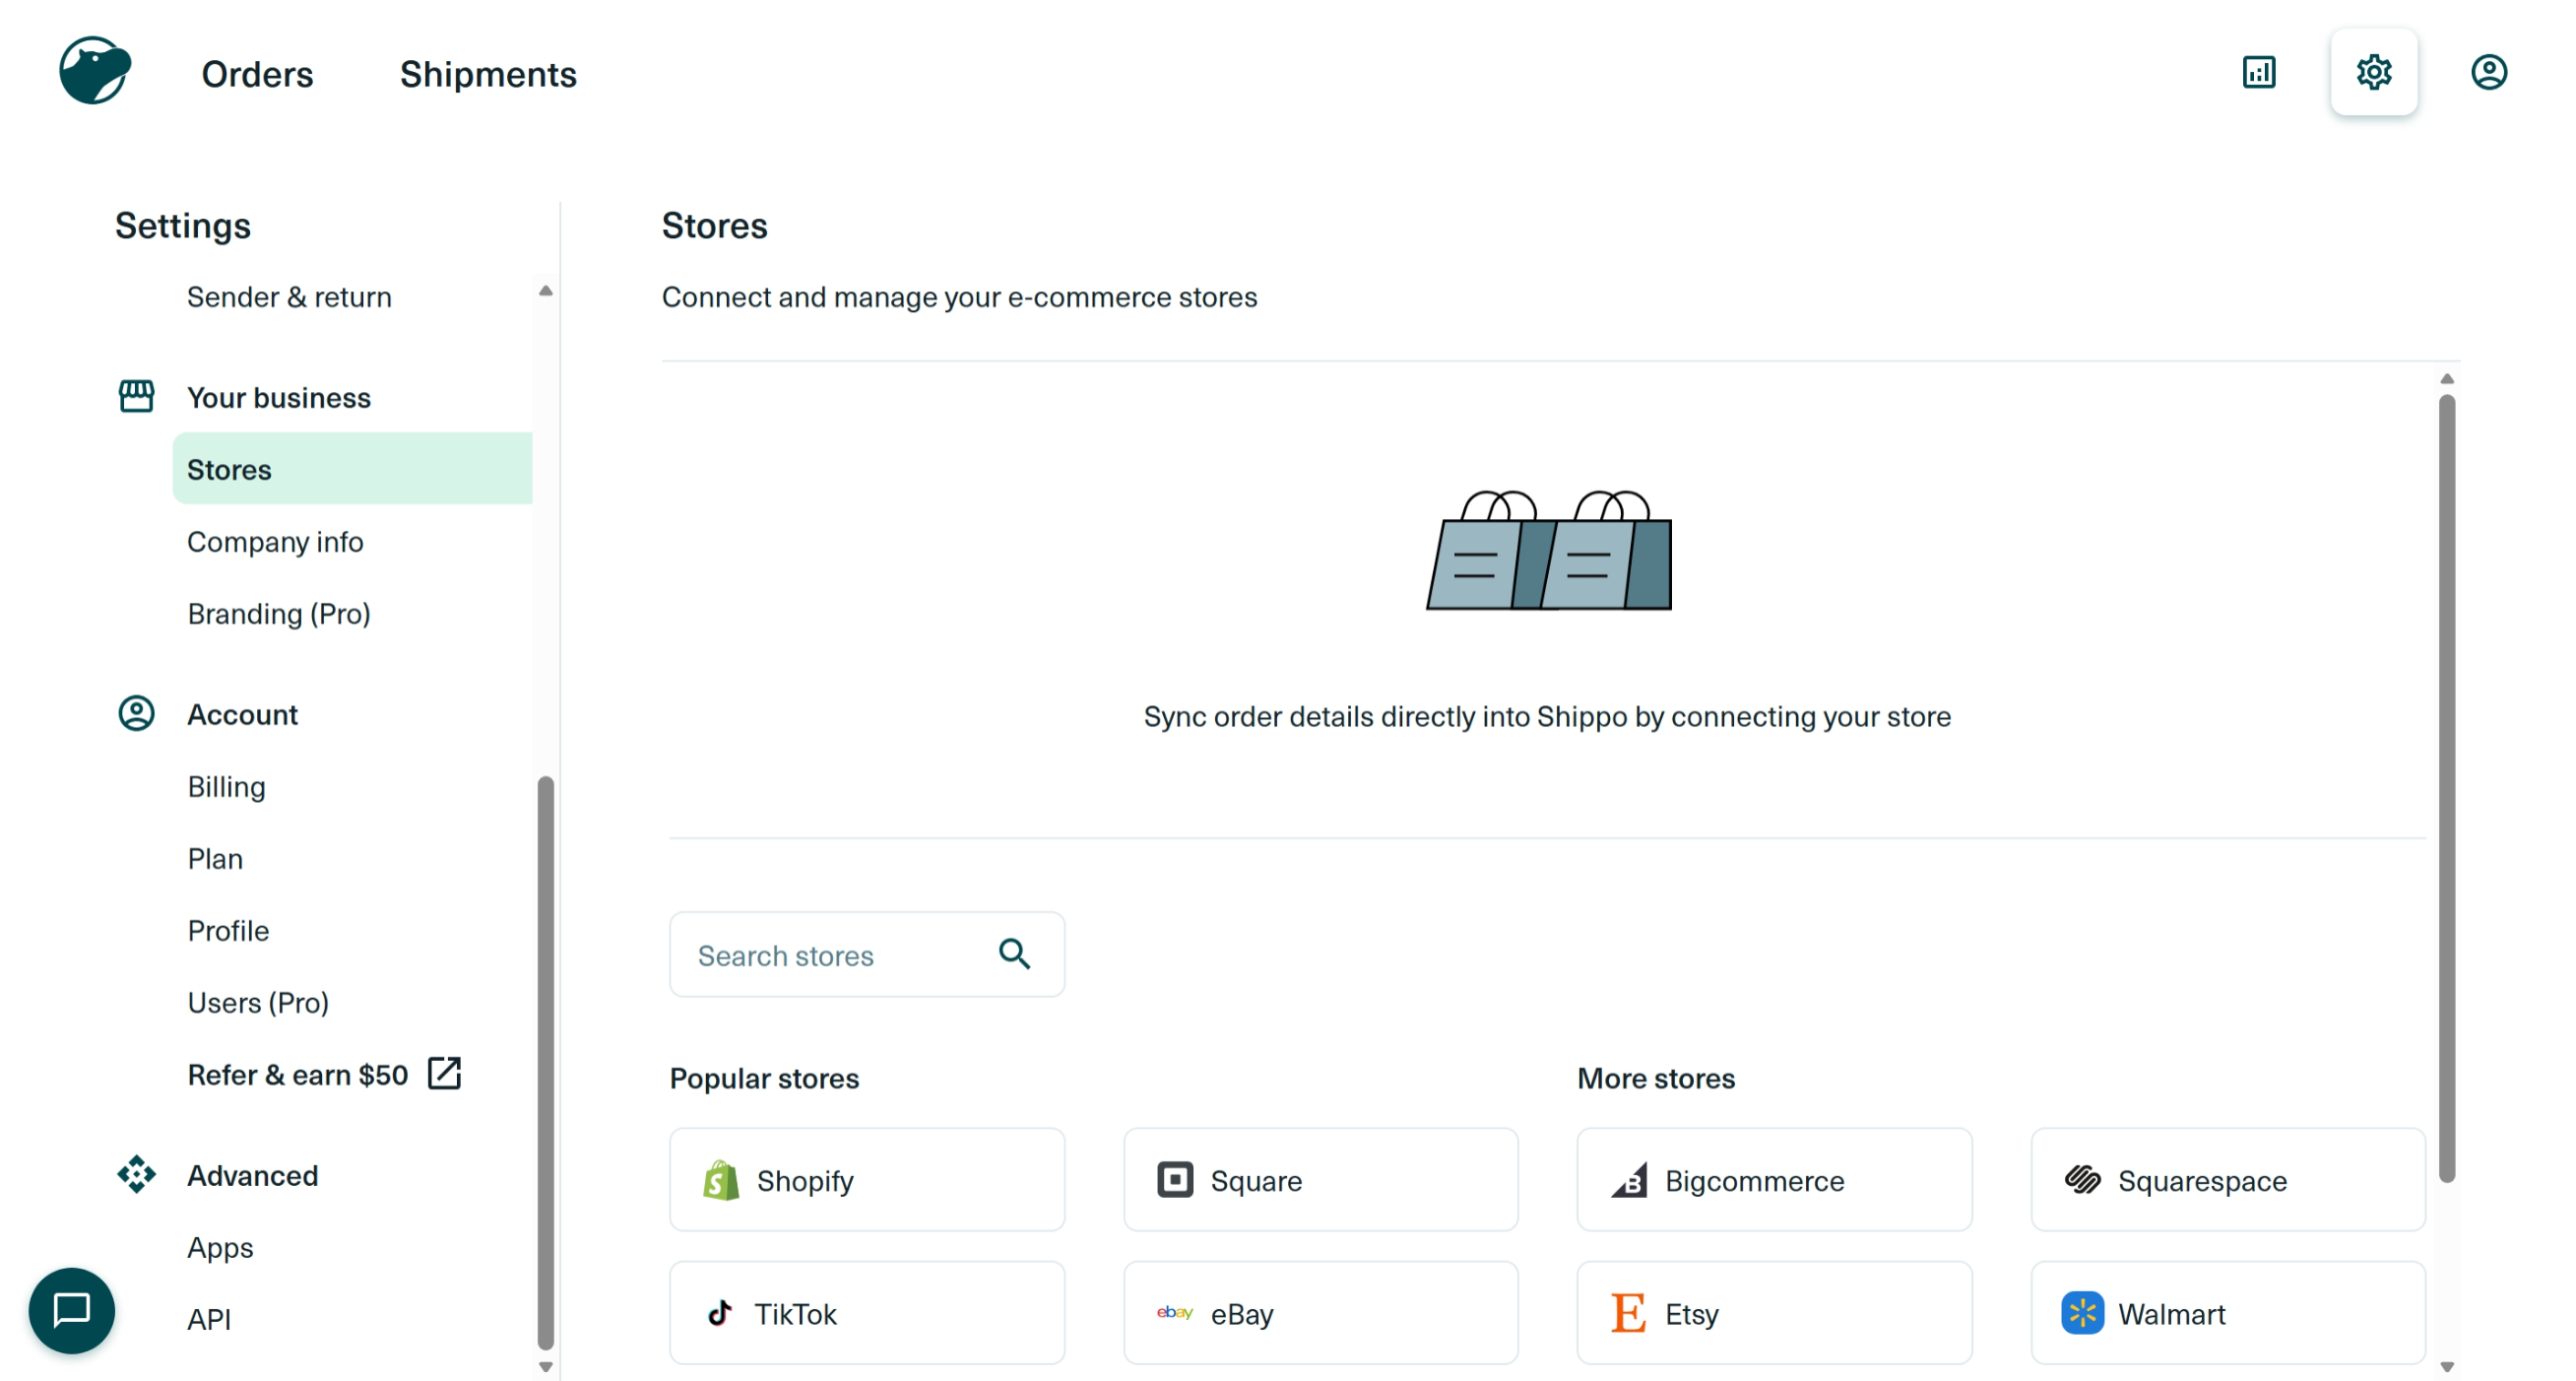Connect an Etsy store
Viewport: 2576px width, 1381px height.
click(1775, 1312)
